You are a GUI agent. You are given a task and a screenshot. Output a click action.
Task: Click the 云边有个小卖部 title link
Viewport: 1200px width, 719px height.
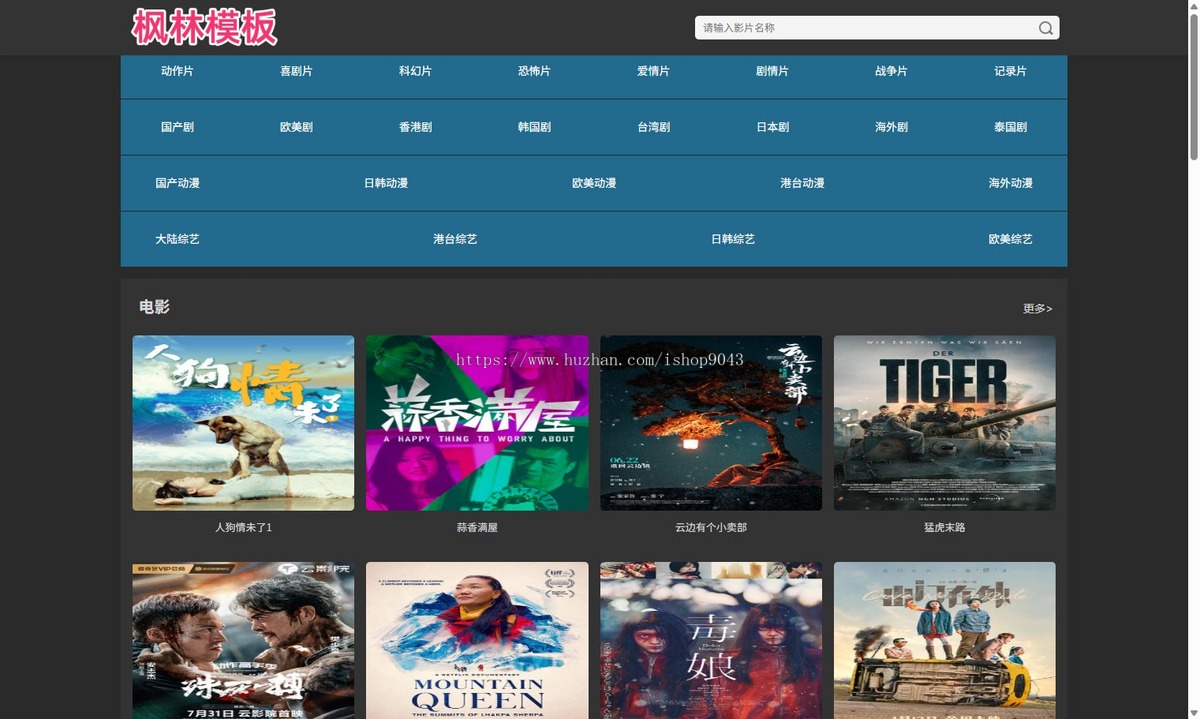tap(711, 527)
